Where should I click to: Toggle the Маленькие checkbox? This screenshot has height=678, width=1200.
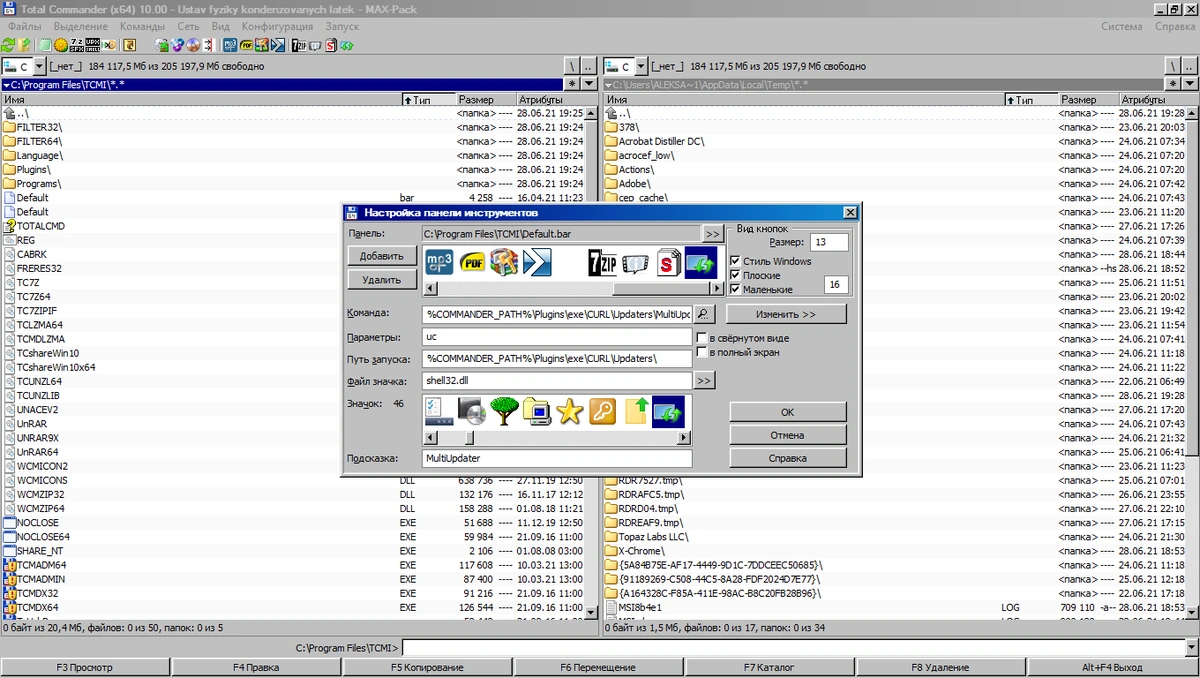tap(736, 289)
